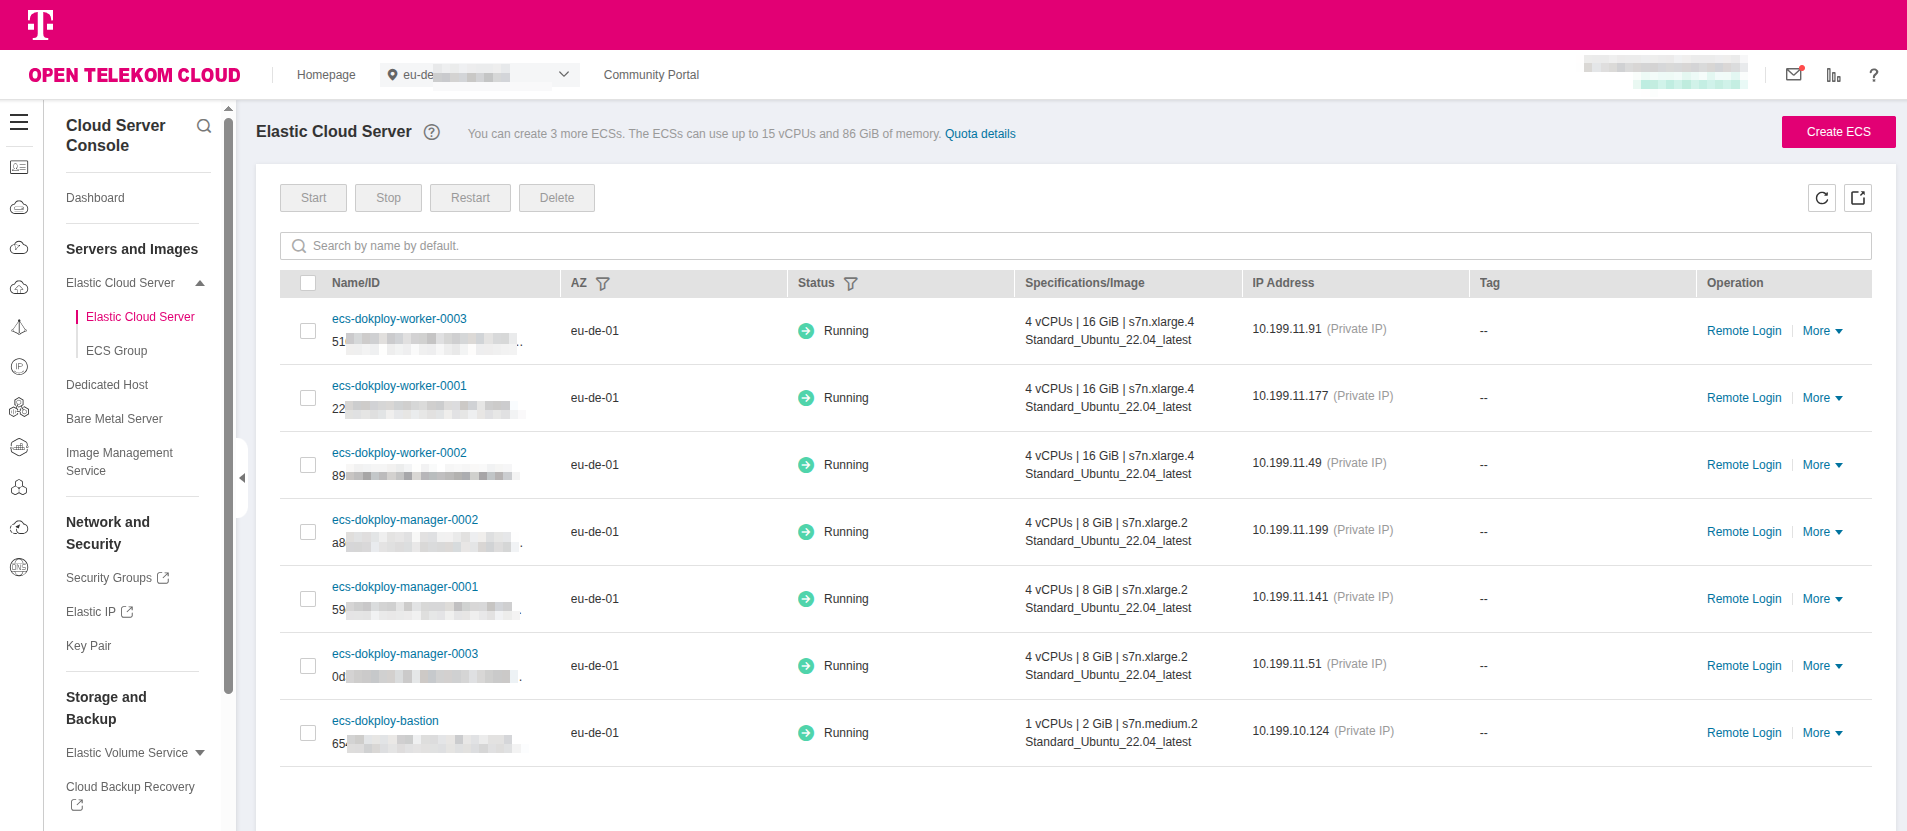1907x831 pixels.
Task: Open ECS Group in the sidebar
Action: pyautogui.click(x=116, y=351)
